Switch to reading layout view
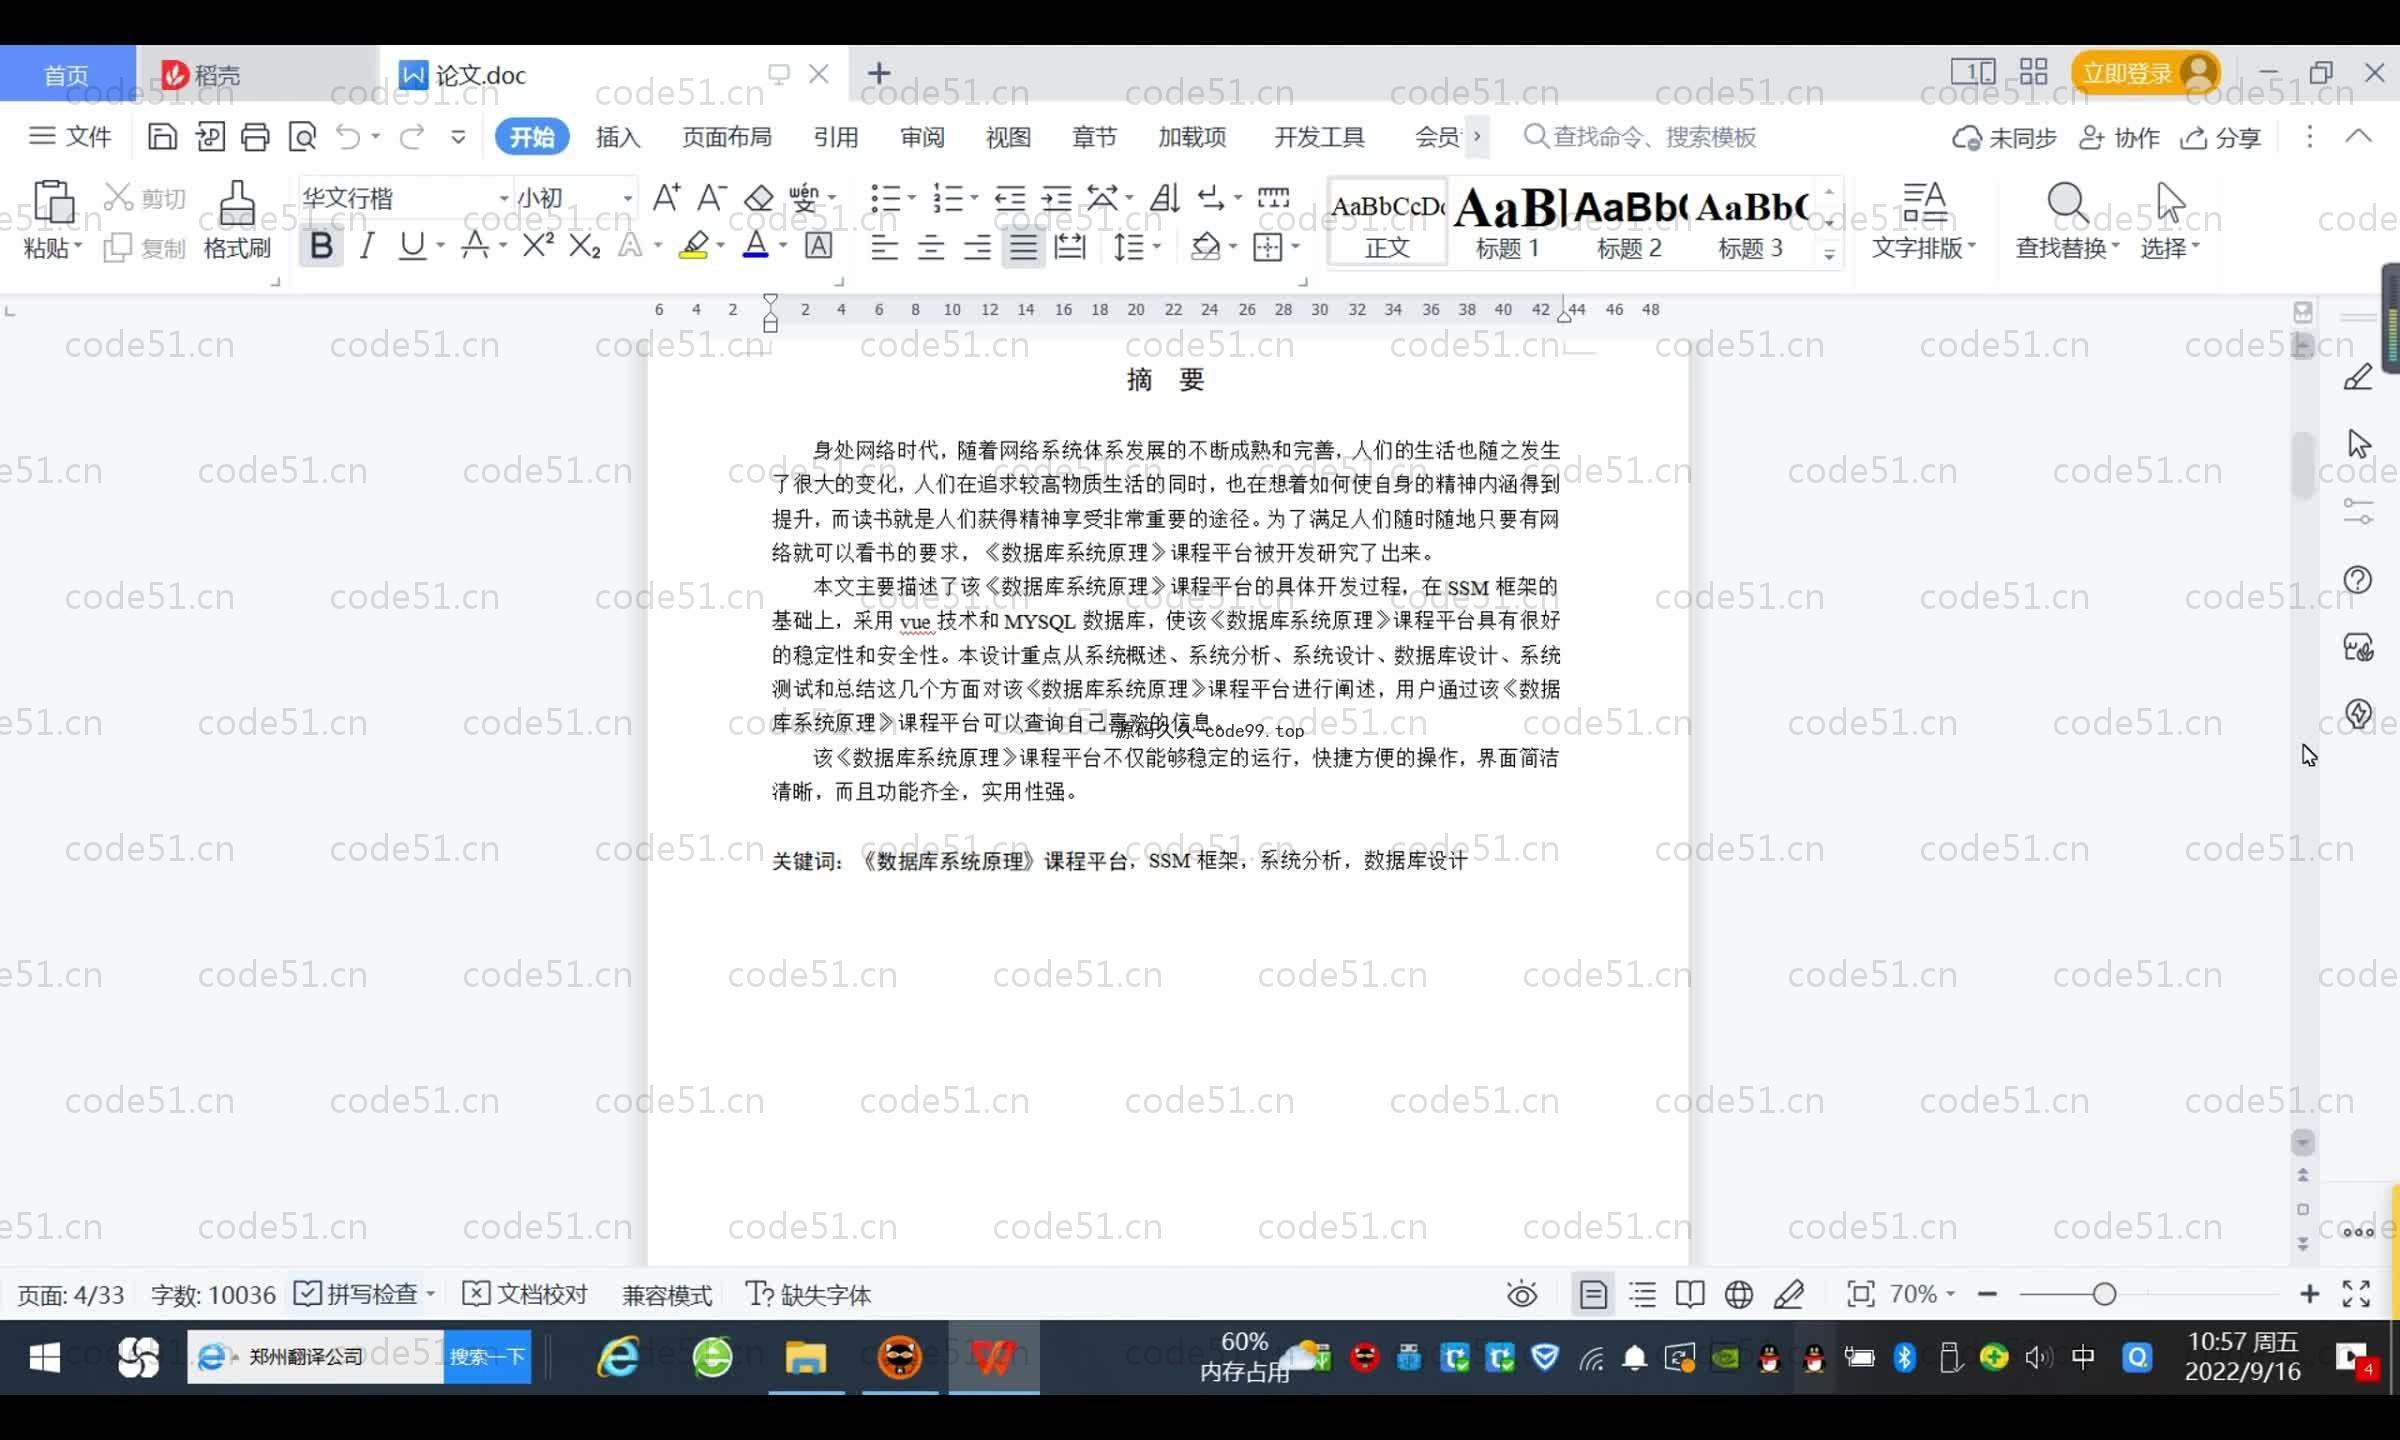The image size is (2400, 1440). click(x=1690, y=1295)
